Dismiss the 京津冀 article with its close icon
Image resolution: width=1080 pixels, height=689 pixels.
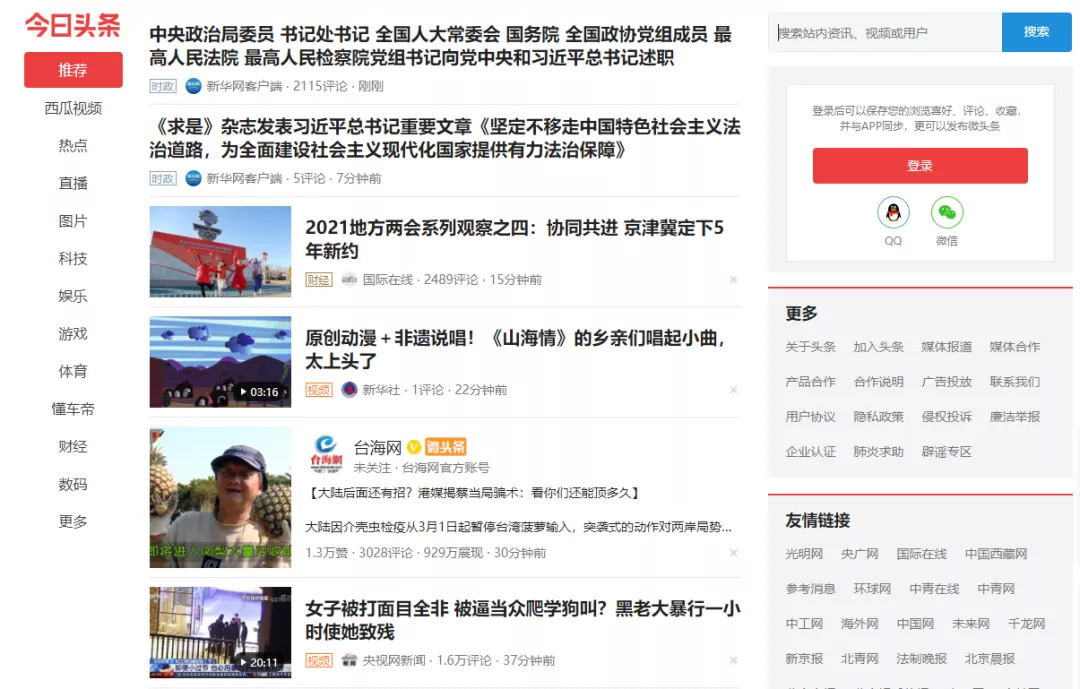(734, 280)
